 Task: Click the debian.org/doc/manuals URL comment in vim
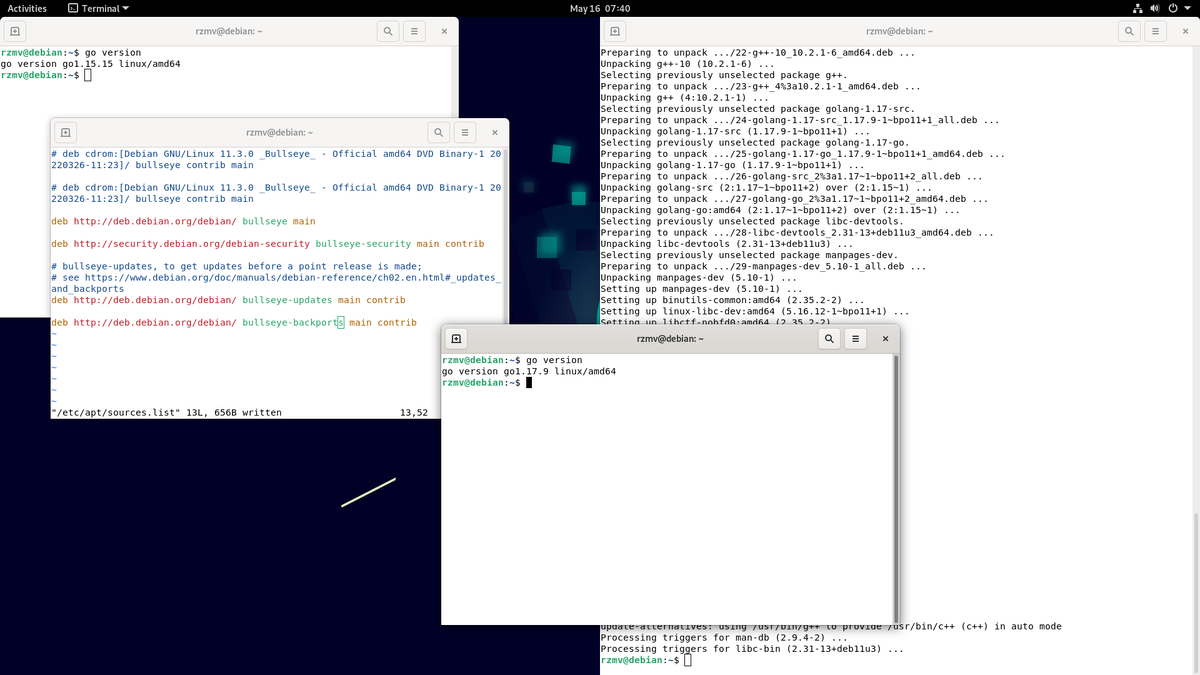(276, 283)
